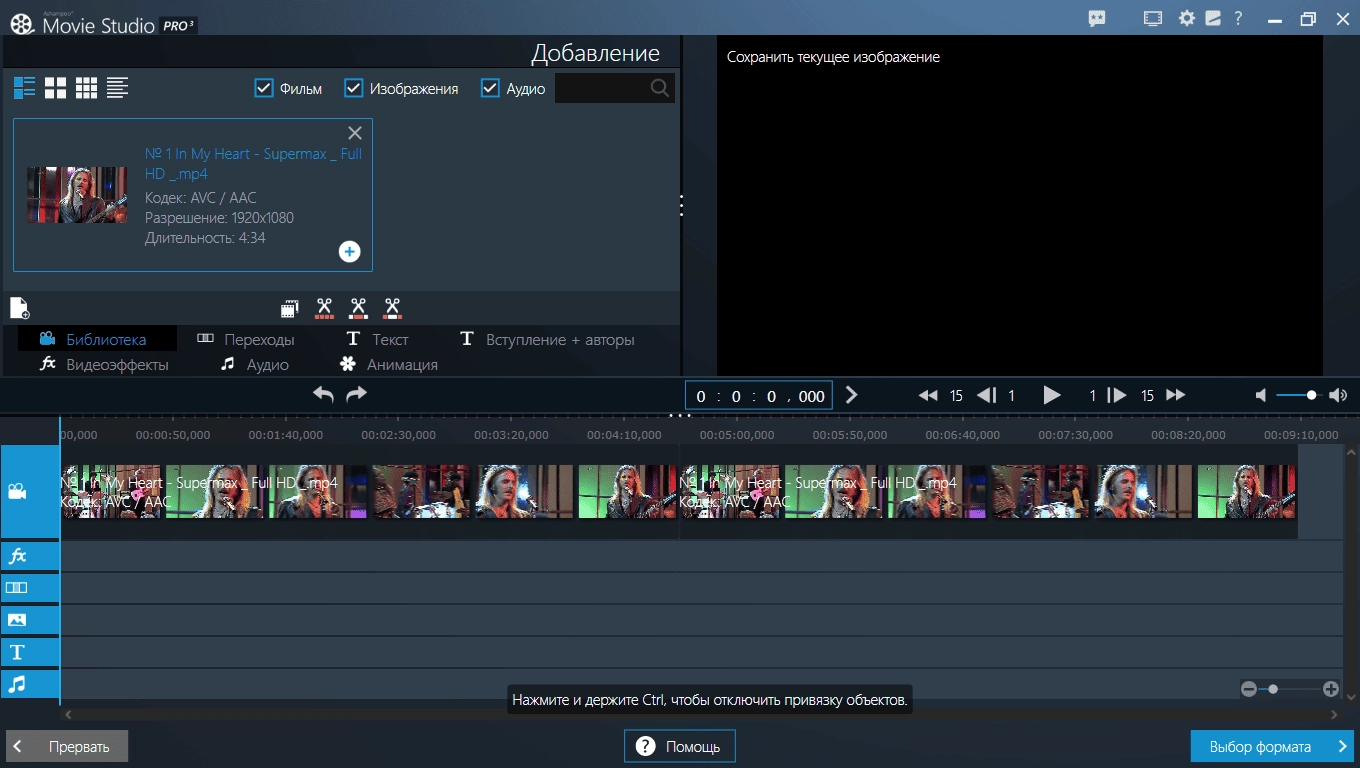The height and width of the screenshot is (768, 1360).
Task: Click the Сохранить текущее изображение text
Action: pos(833,57)
